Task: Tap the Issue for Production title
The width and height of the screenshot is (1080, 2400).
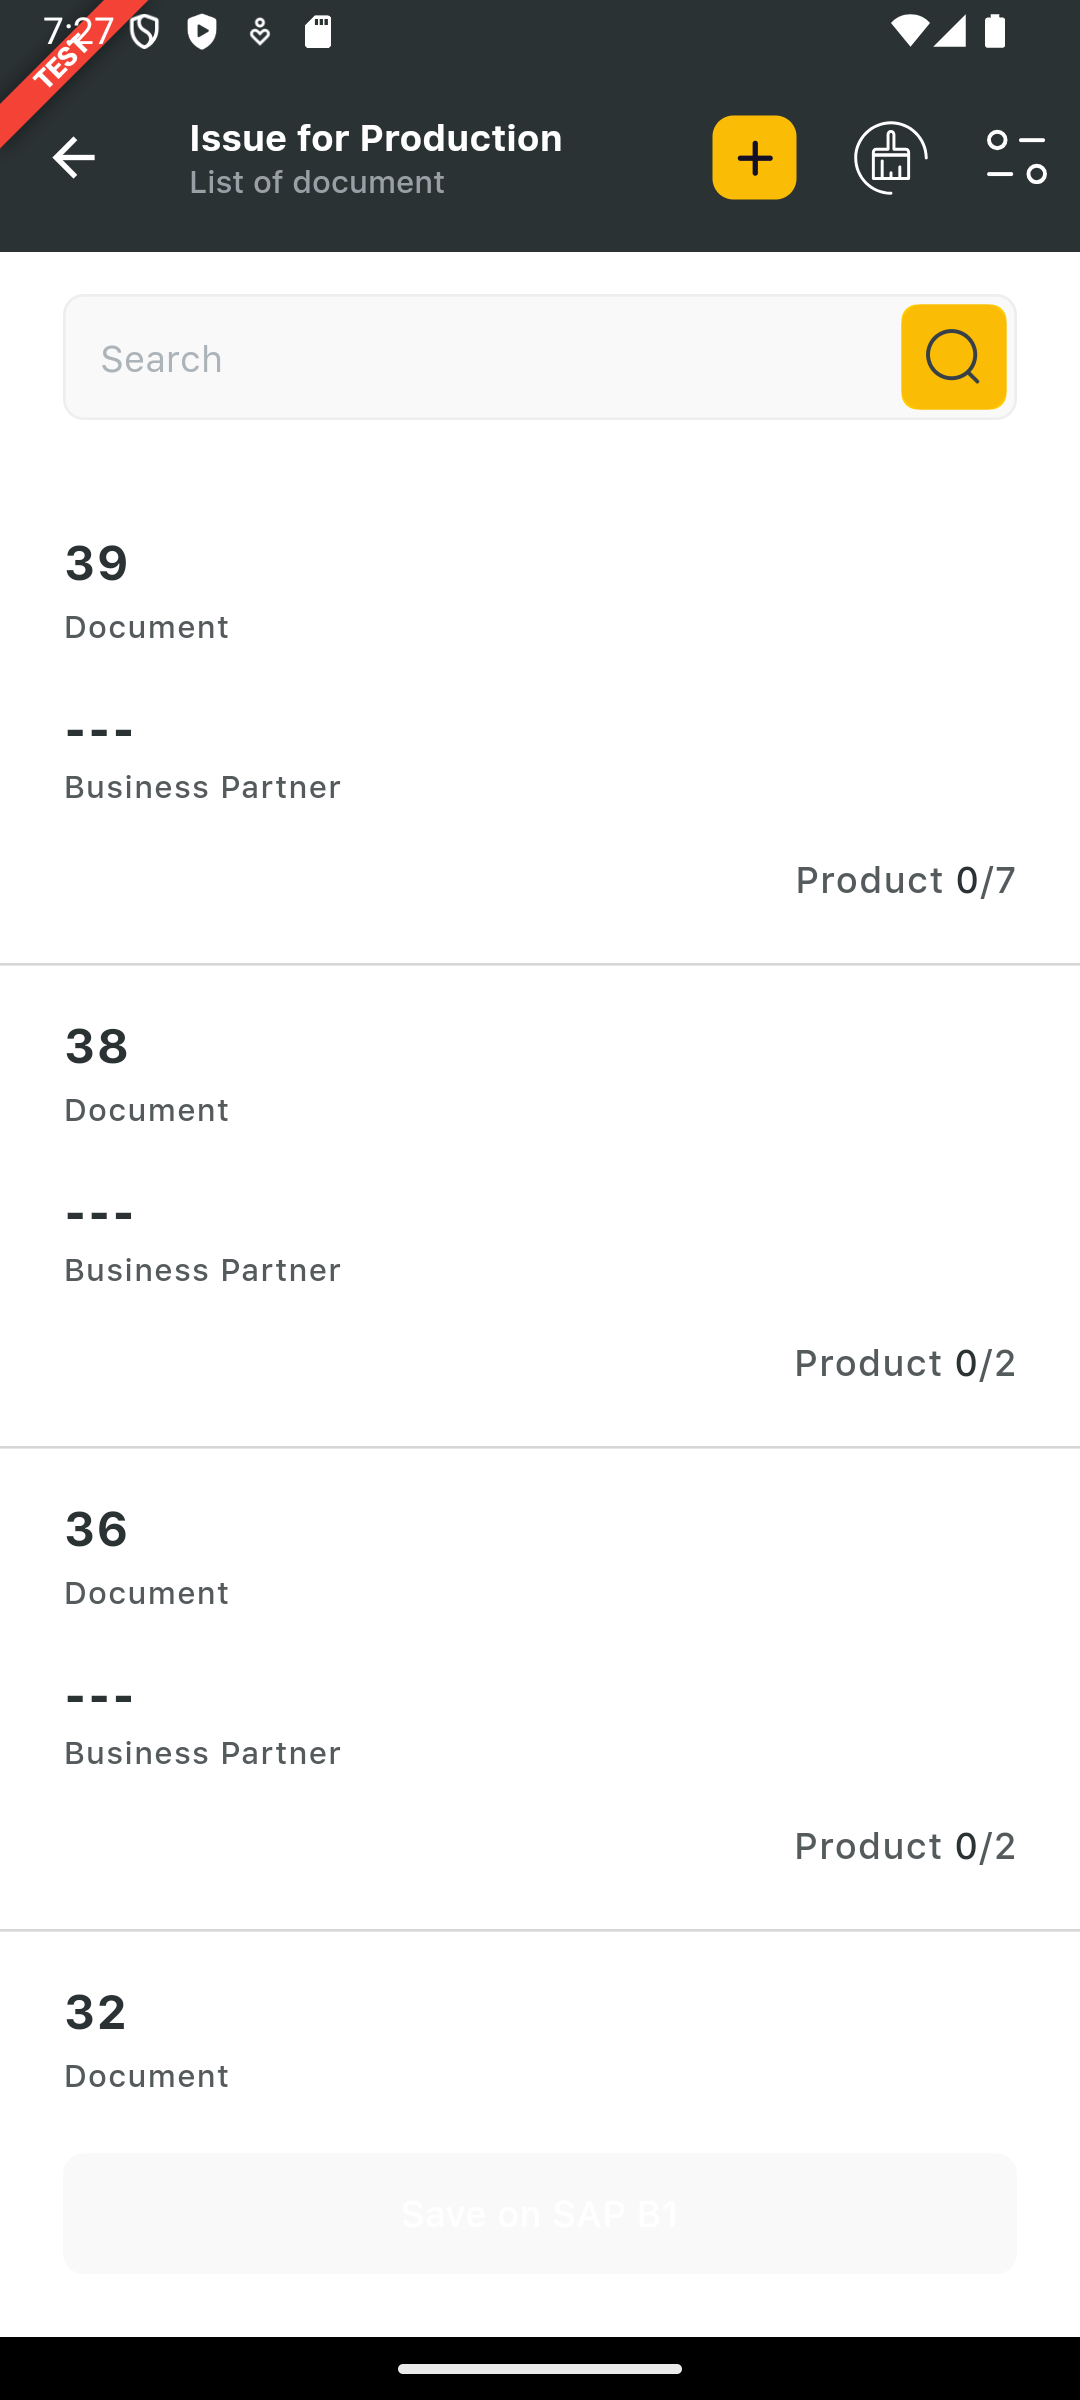Action: click(x=376, y=138)
